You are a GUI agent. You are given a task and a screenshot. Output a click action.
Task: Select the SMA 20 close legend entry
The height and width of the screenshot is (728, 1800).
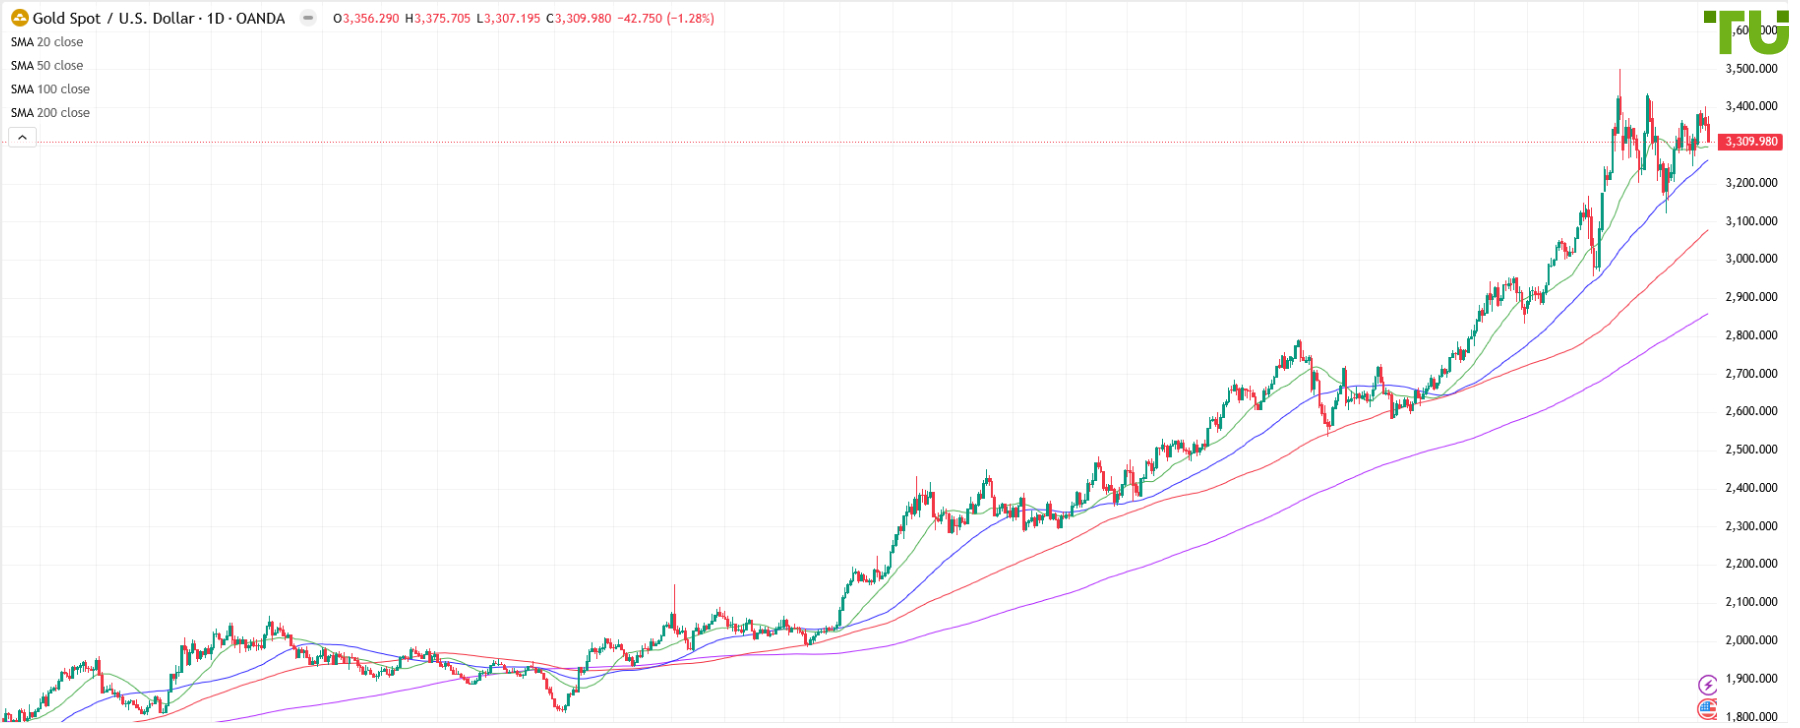click(x=47, y=42)
